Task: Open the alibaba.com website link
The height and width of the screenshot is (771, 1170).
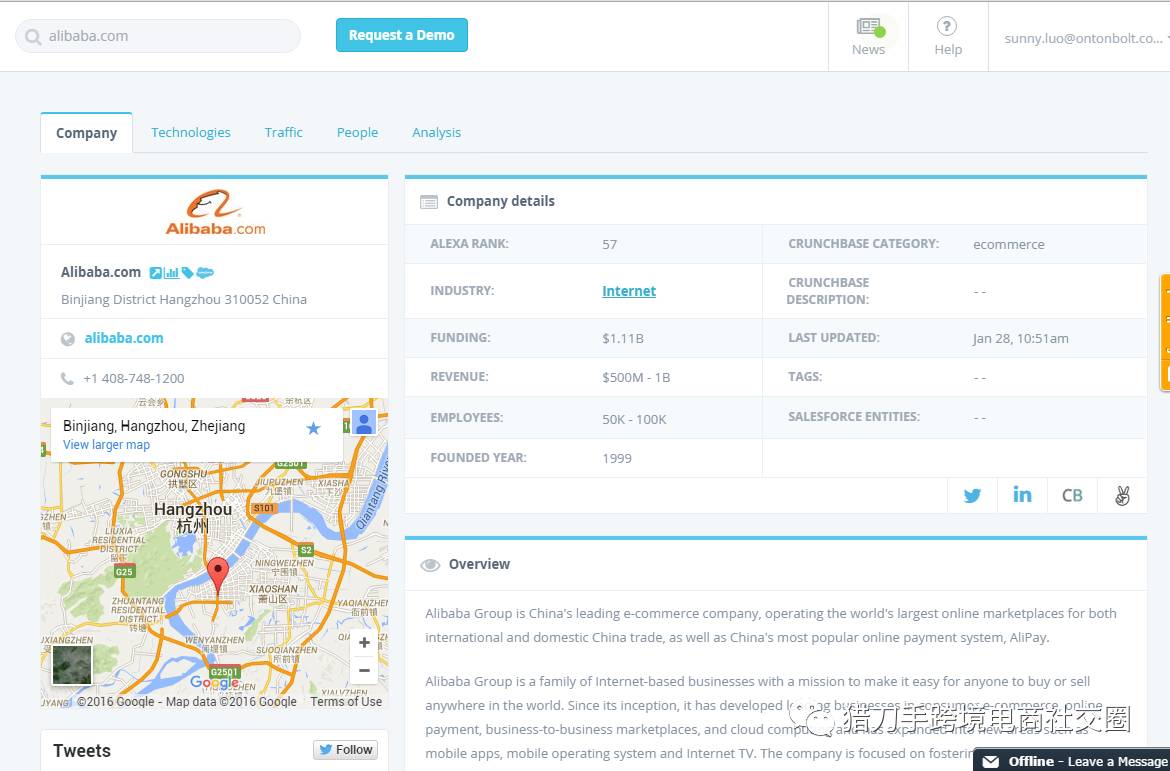Action: click(x=124, y=338)
